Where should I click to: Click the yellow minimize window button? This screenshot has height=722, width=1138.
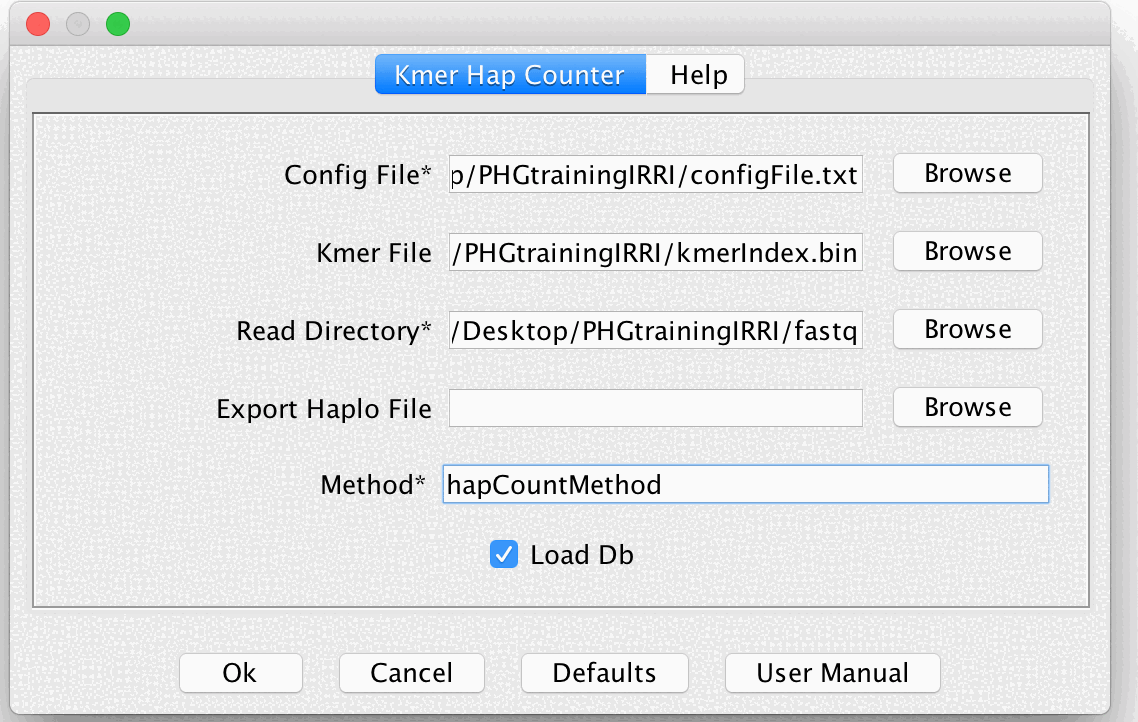click(x=77, y=23)
